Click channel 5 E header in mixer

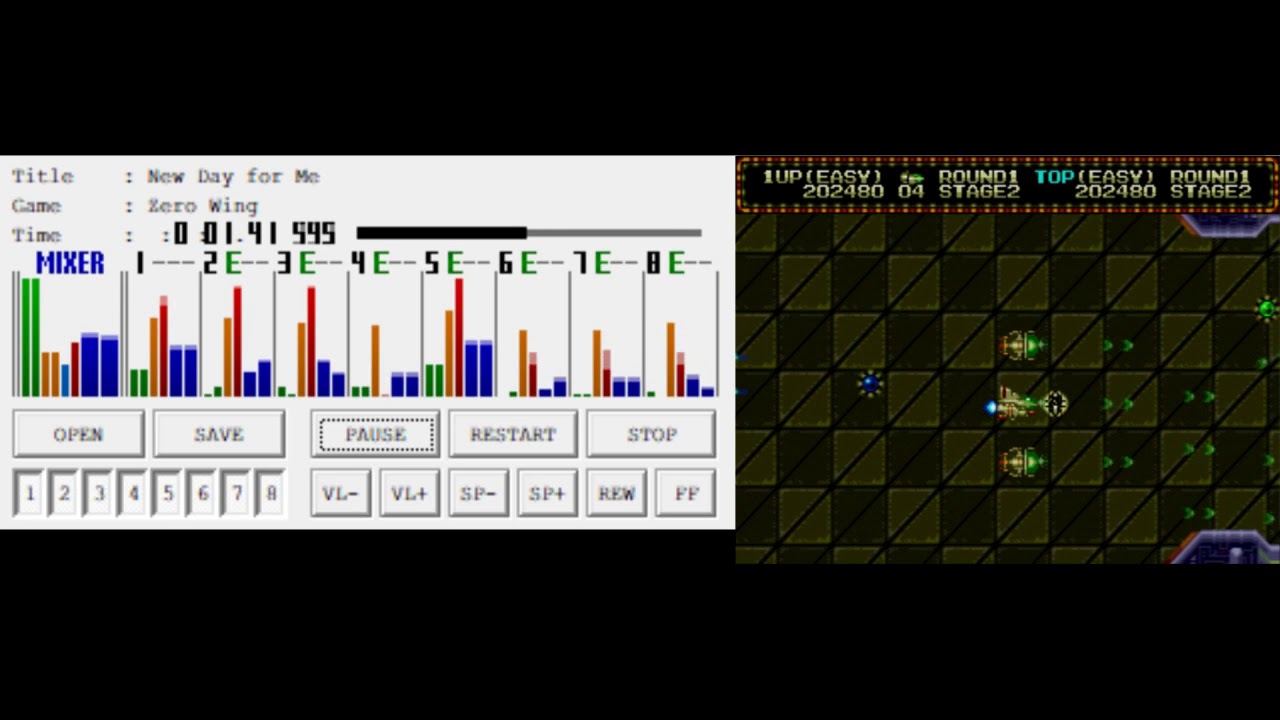[x=458, y=263]
